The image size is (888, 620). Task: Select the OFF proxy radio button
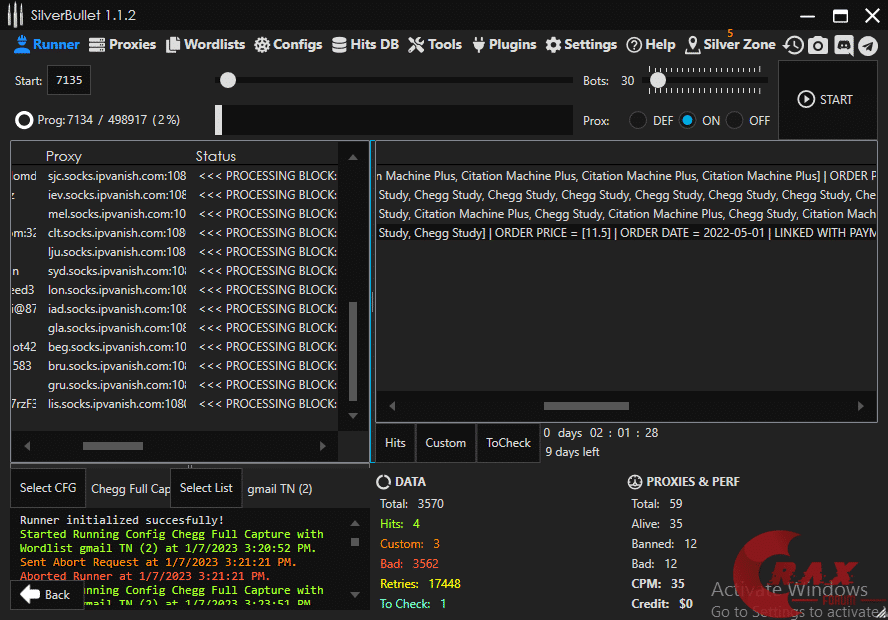point(735,120)
